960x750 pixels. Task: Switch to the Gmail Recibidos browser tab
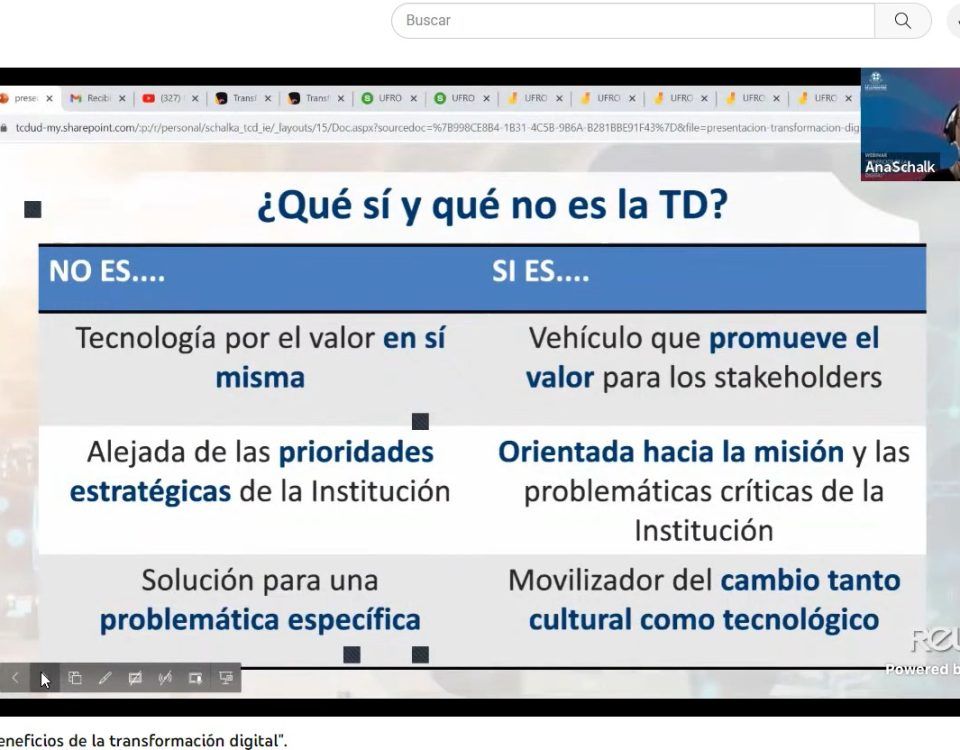[91, 98]
